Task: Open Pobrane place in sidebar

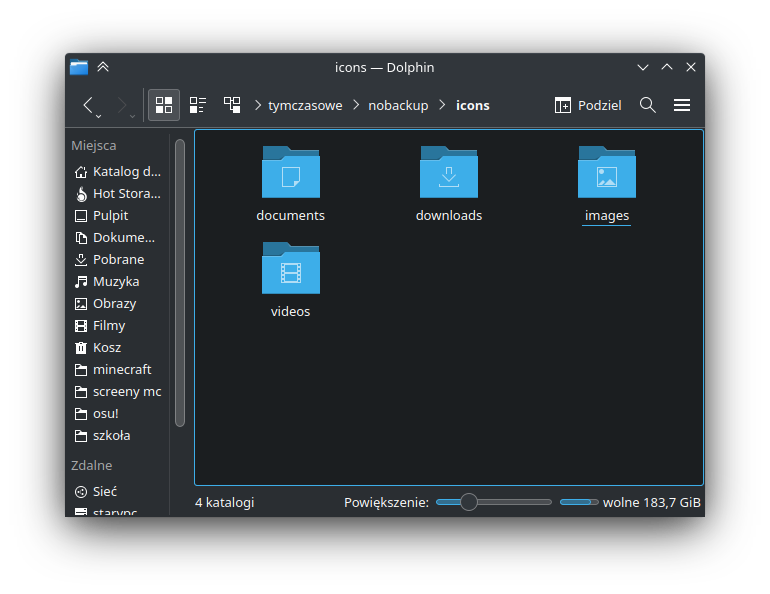Action: coord(118,259)
